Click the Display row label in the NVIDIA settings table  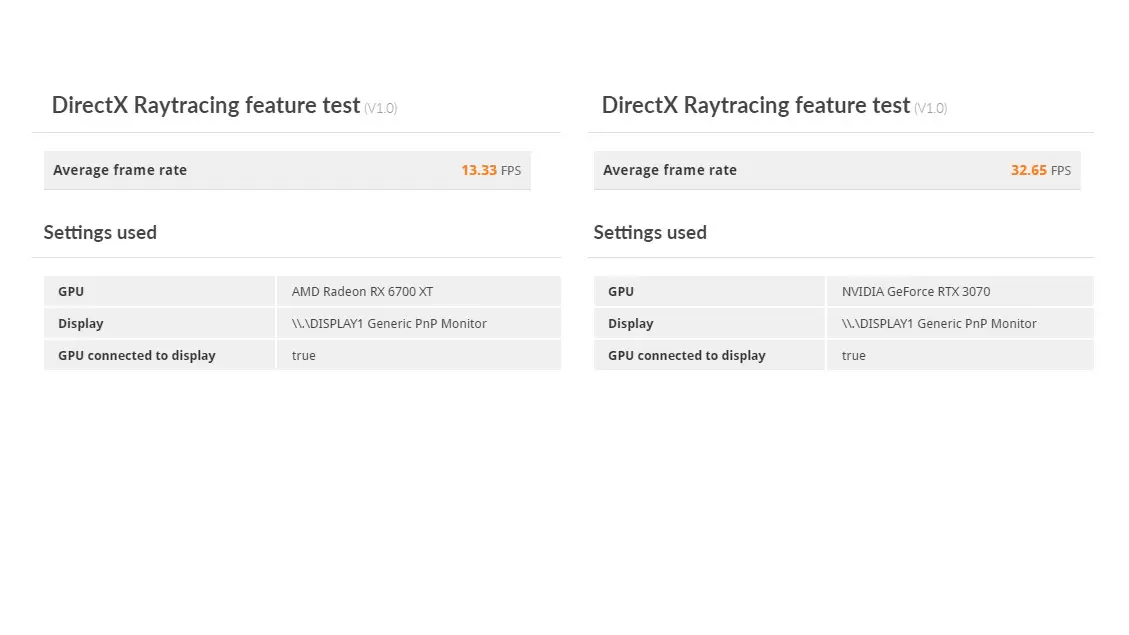[631, 324]
